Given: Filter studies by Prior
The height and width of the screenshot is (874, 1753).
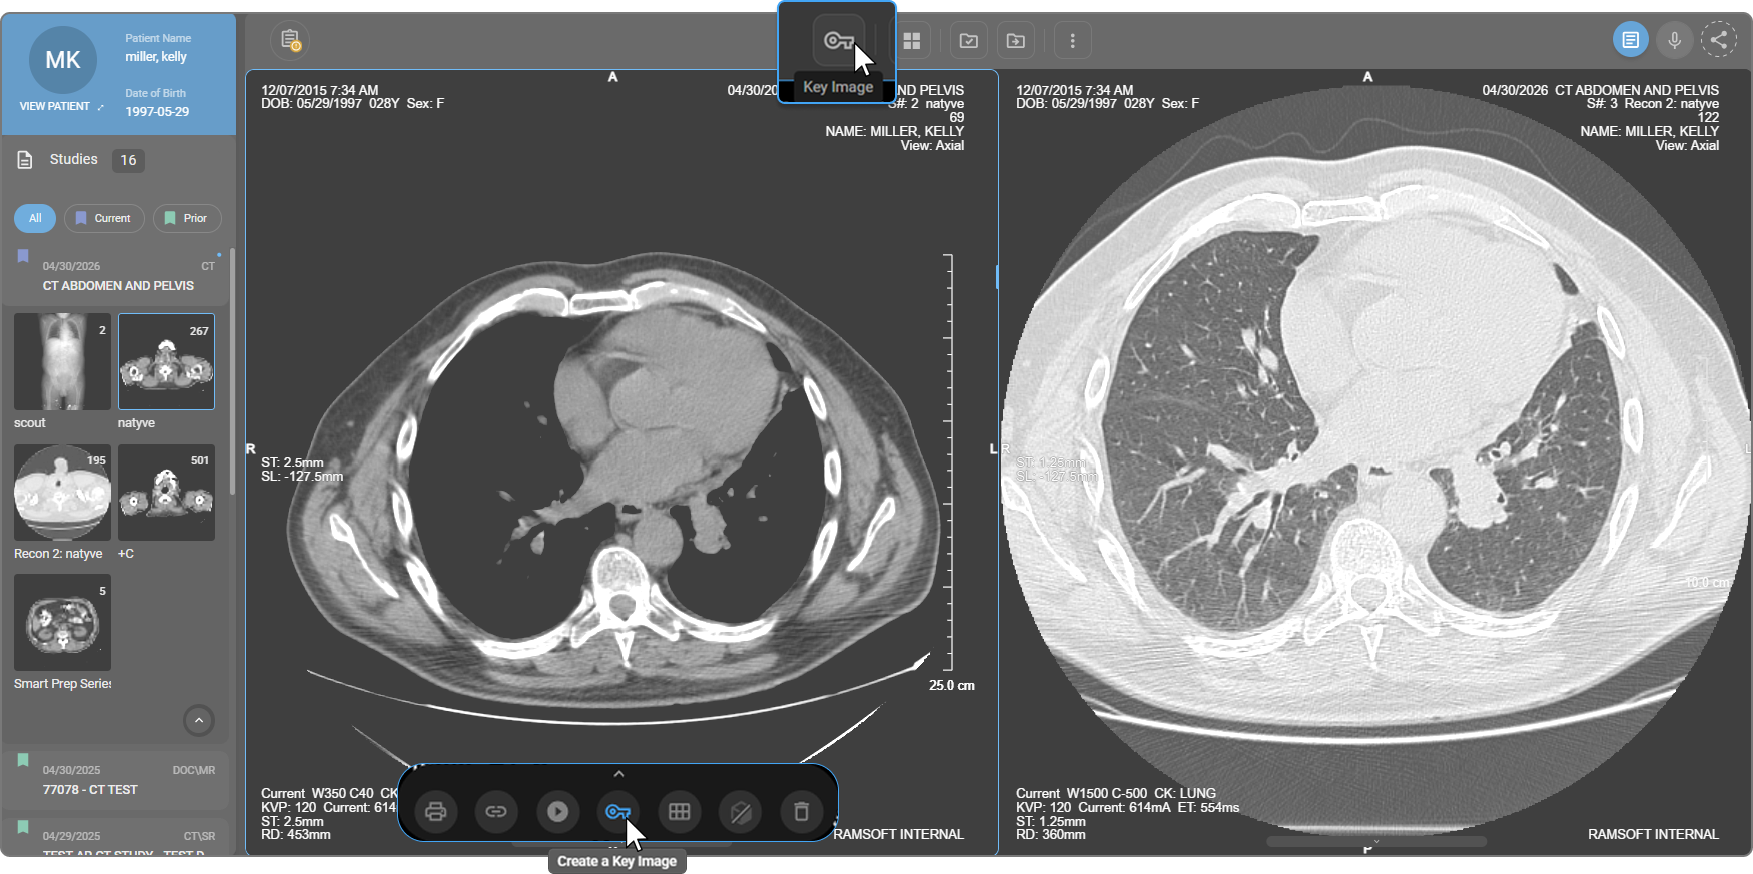Looking at the screenshot, I should [x=187, y=218].
